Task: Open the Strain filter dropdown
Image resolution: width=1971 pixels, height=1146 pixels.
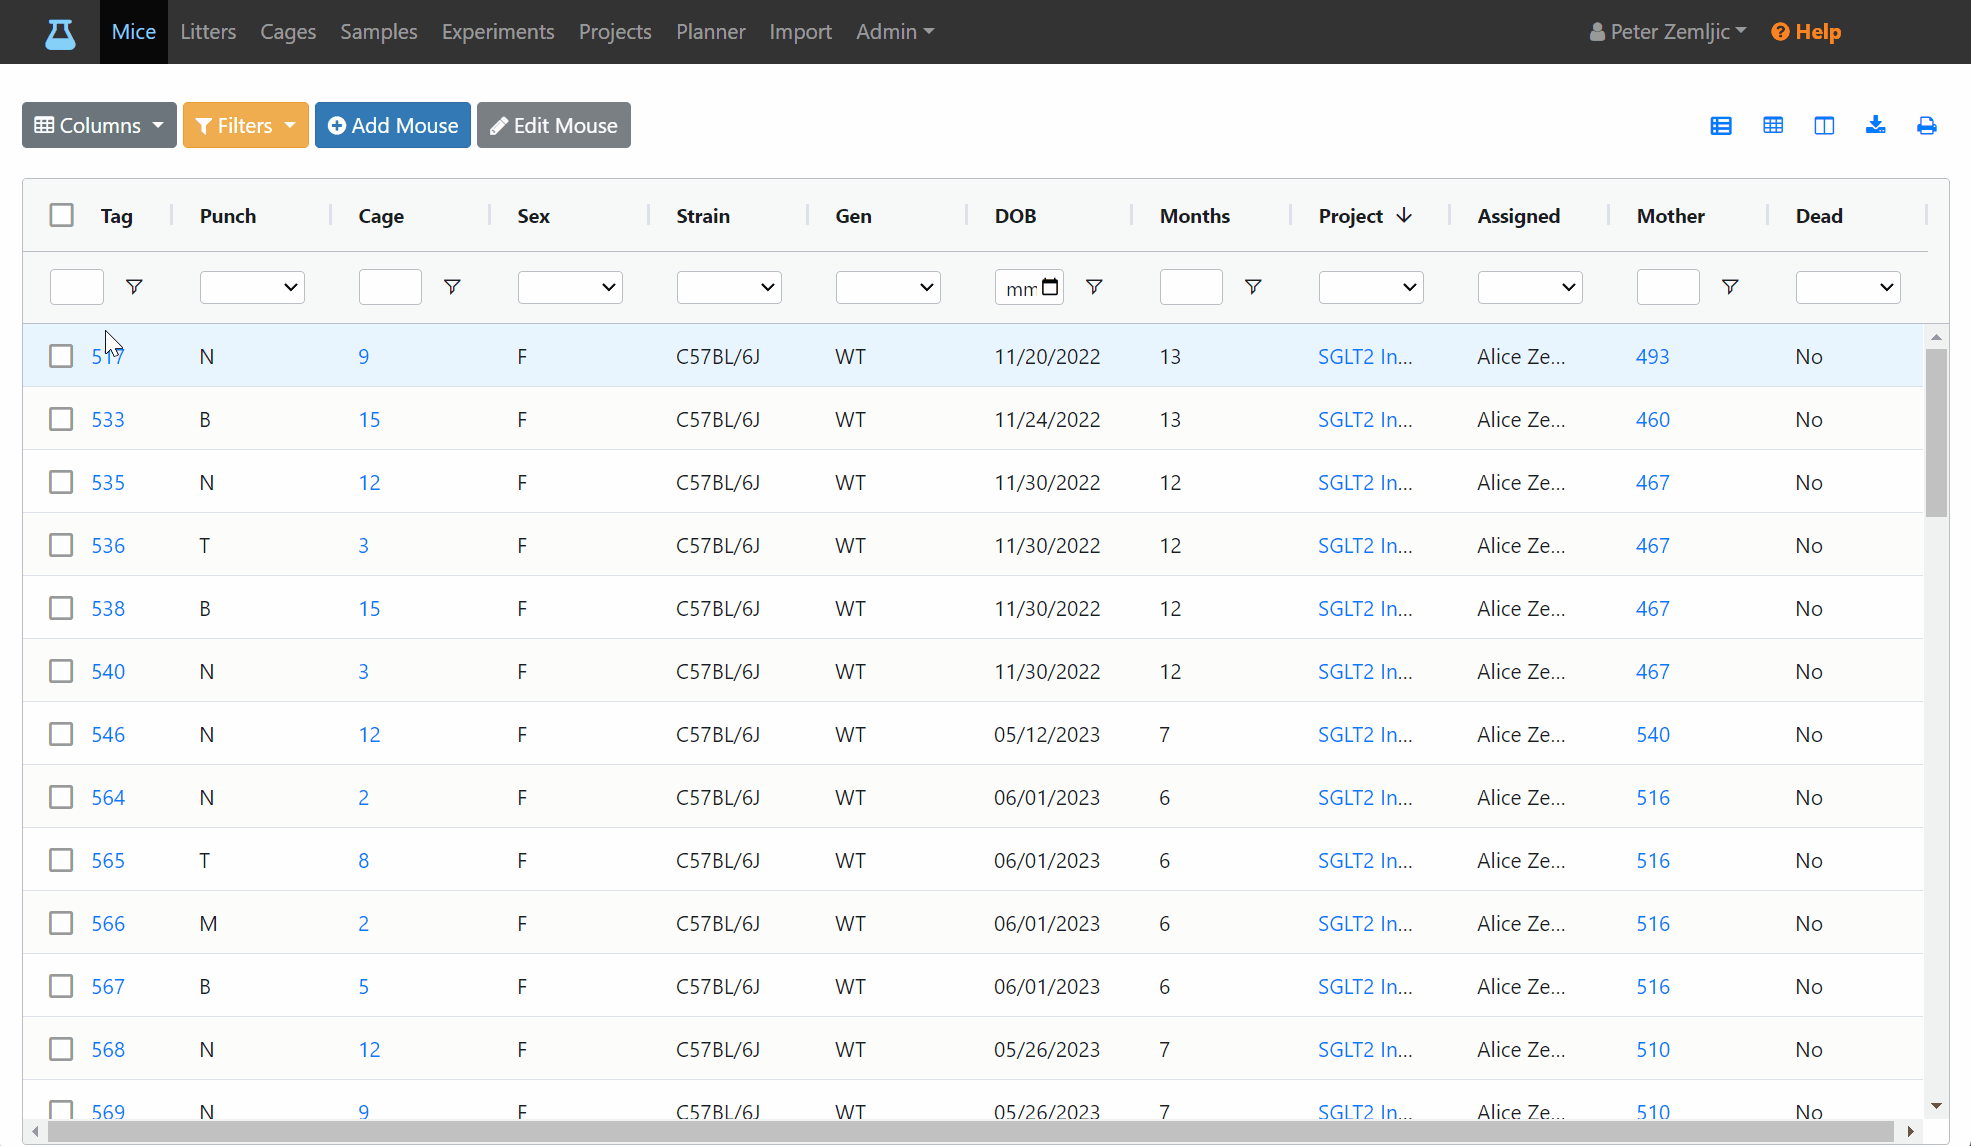Action: pyautogui.click(x=729, y=287)
